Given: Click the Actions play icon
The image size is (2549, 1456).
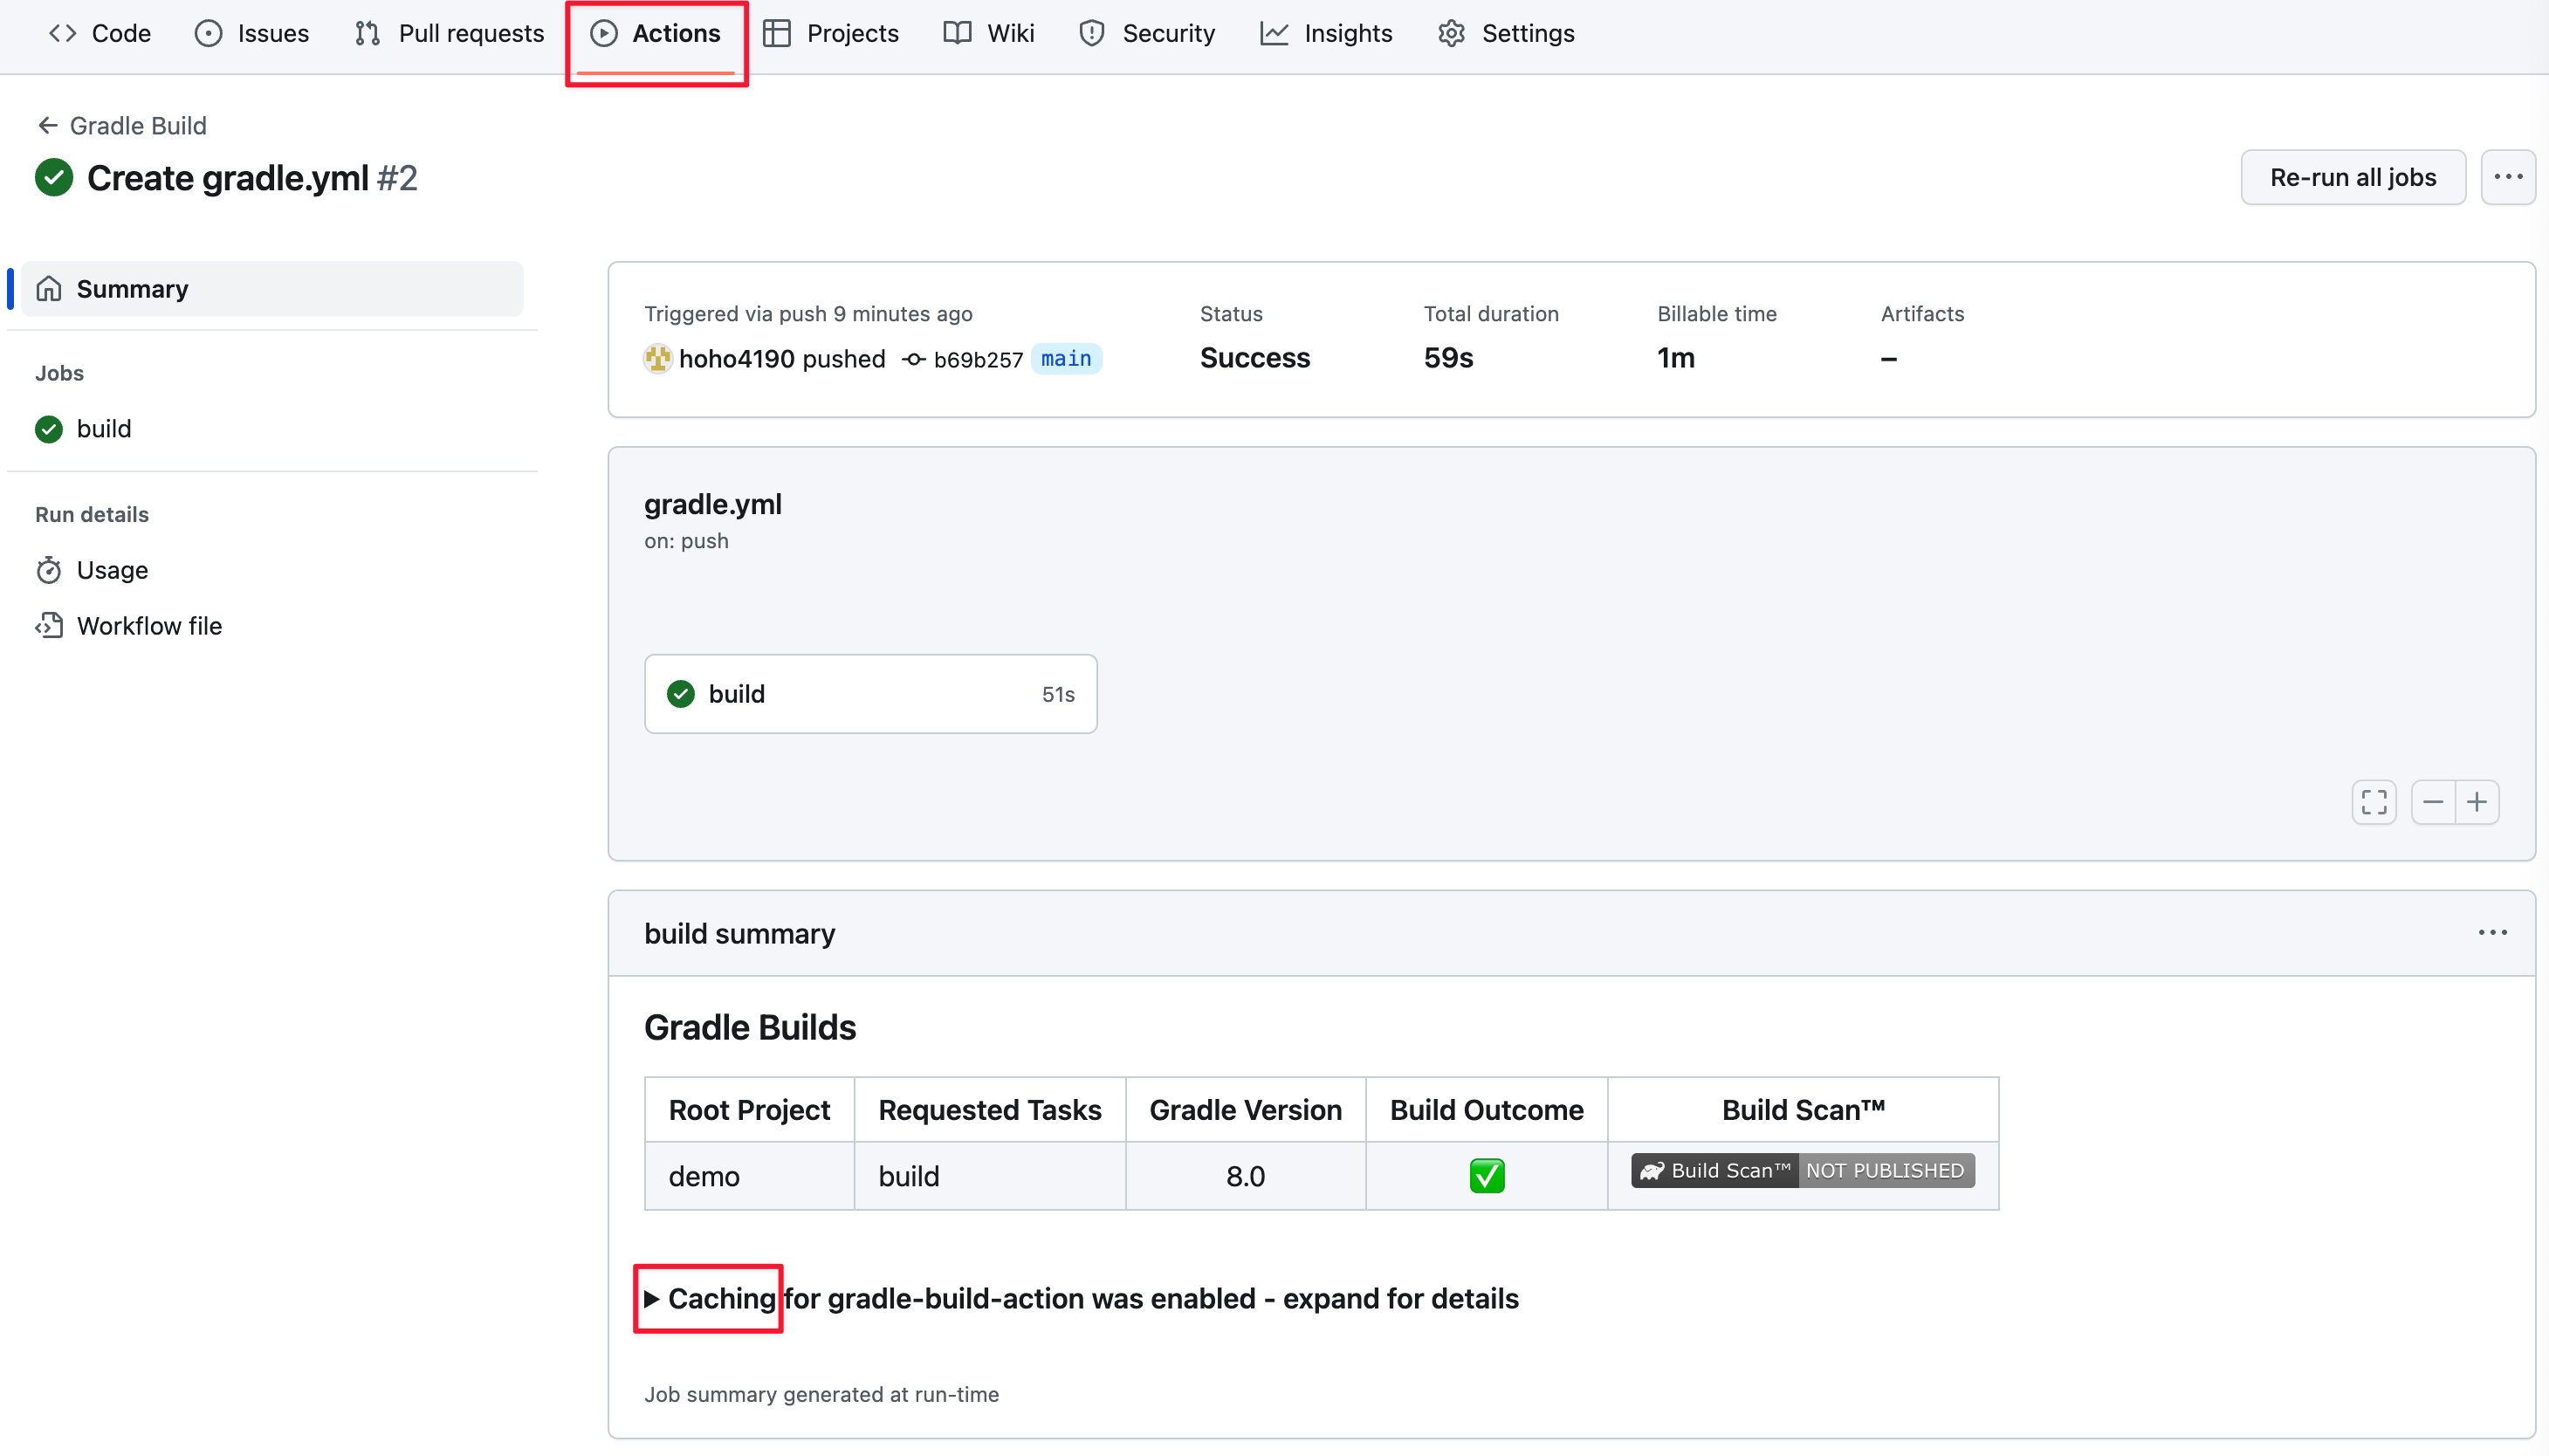Looking at the screenshot, I should (x=603, y=33).
